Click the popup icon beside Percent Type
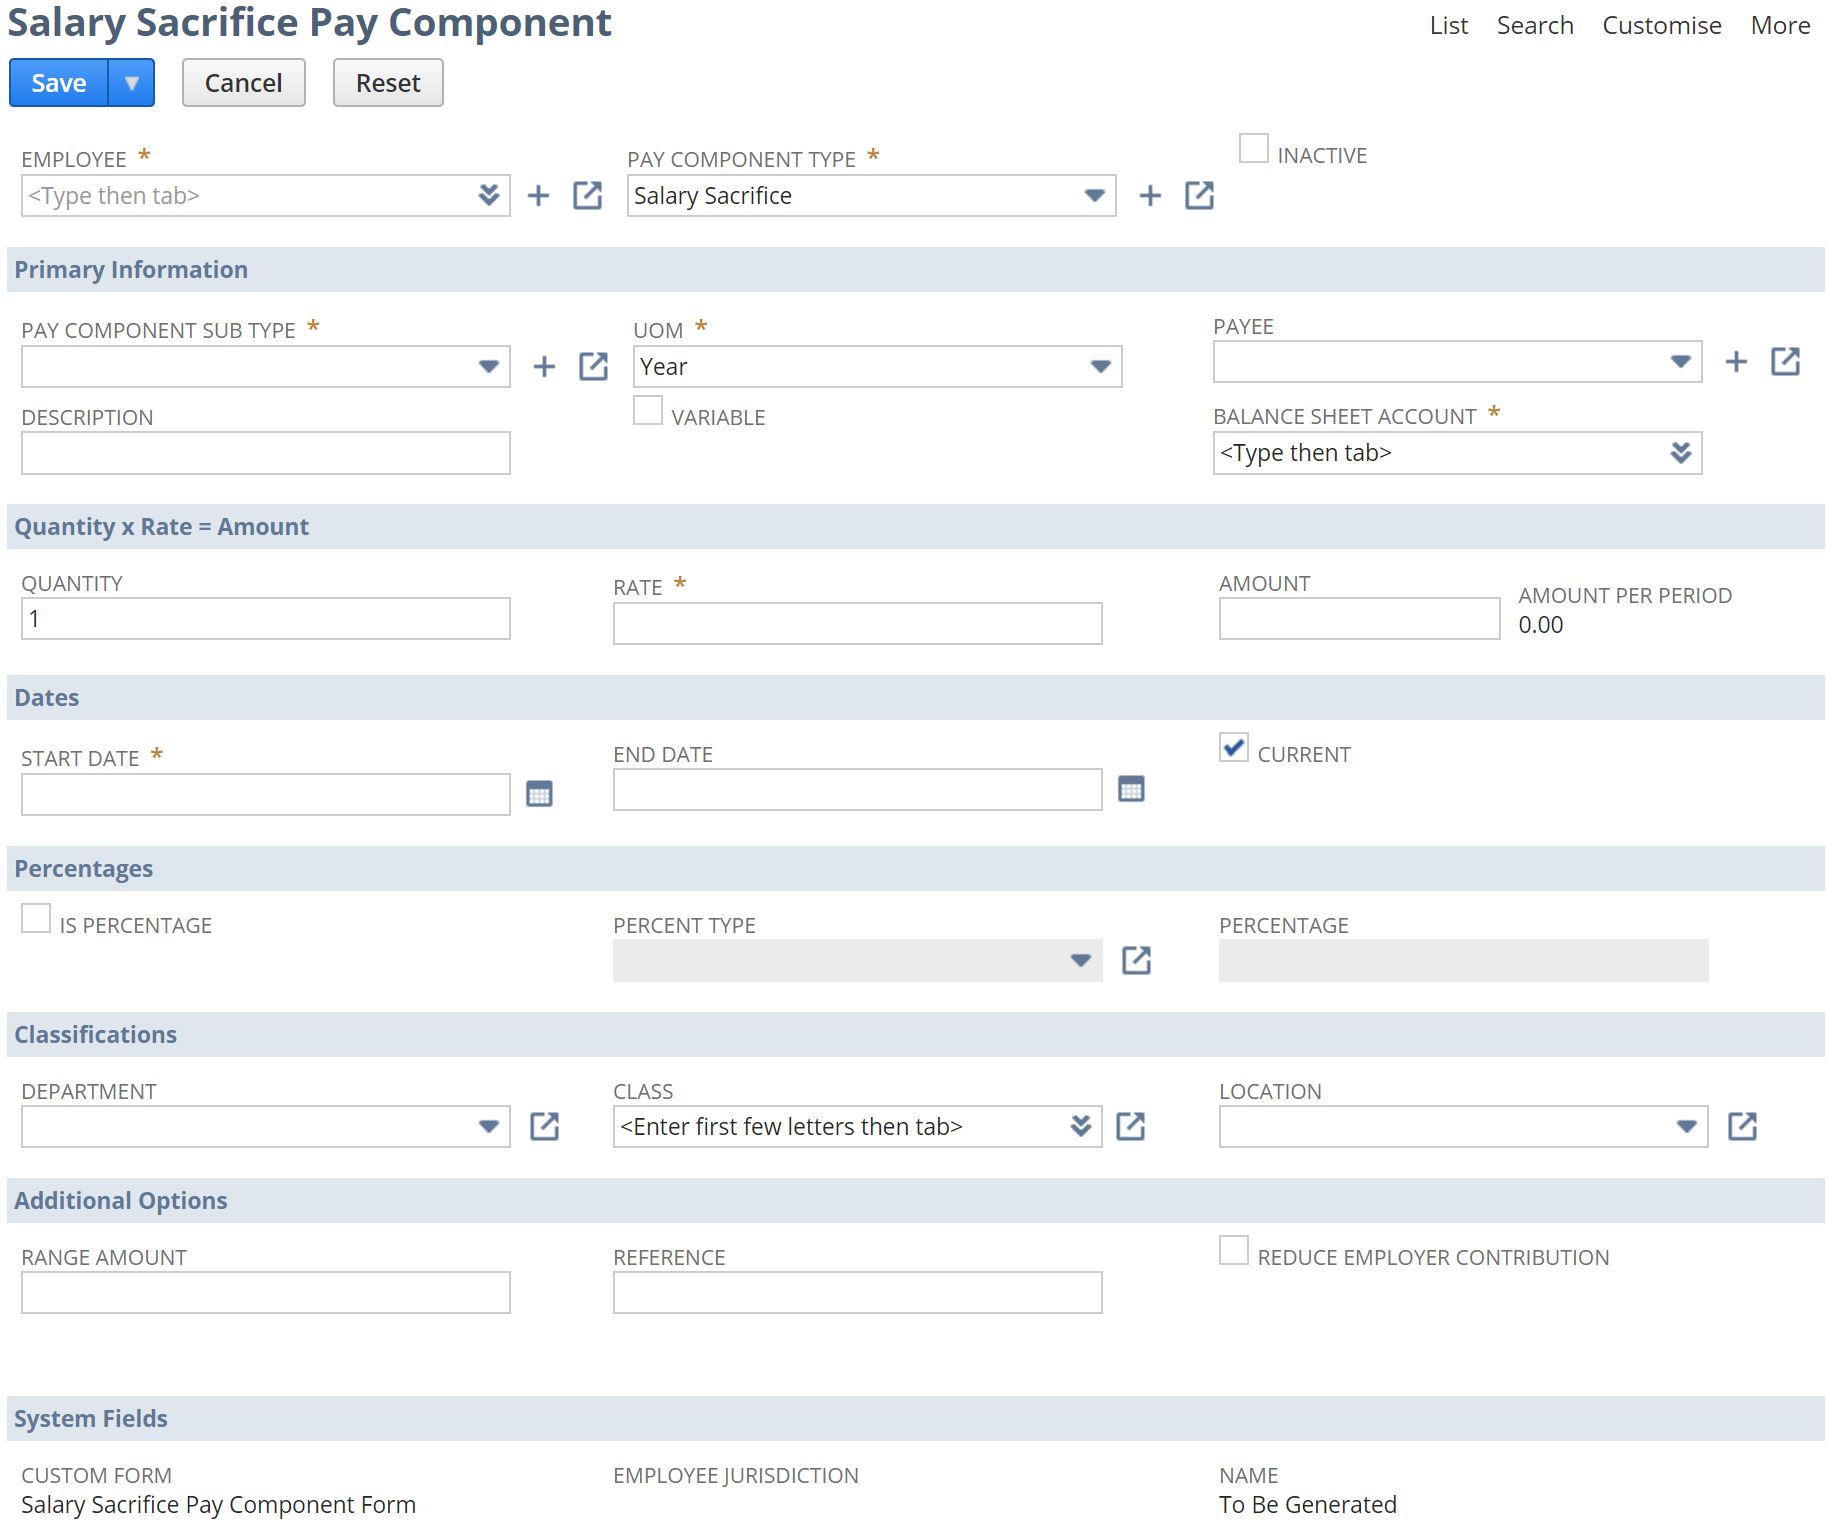The width and height of the screenshot is (1827, 1525). [x=1136, y=960]
